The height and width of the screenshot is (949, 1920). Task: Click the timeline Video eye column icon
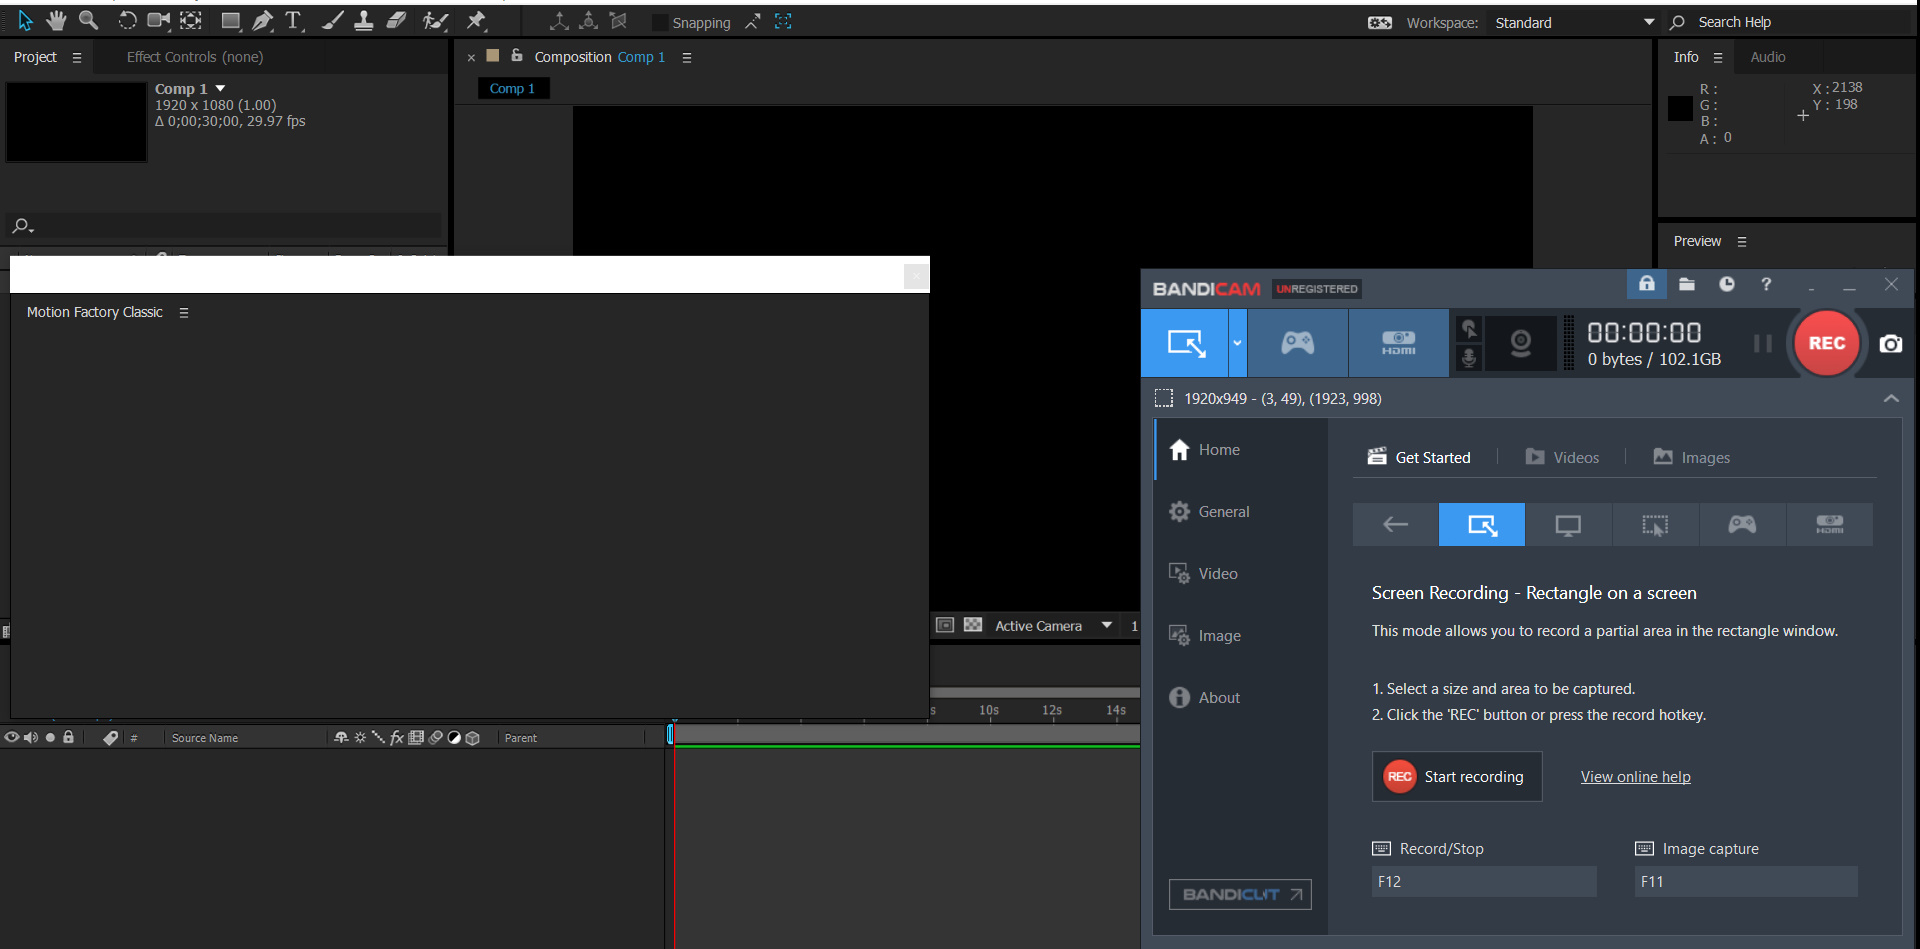click(x=11, y=738)
